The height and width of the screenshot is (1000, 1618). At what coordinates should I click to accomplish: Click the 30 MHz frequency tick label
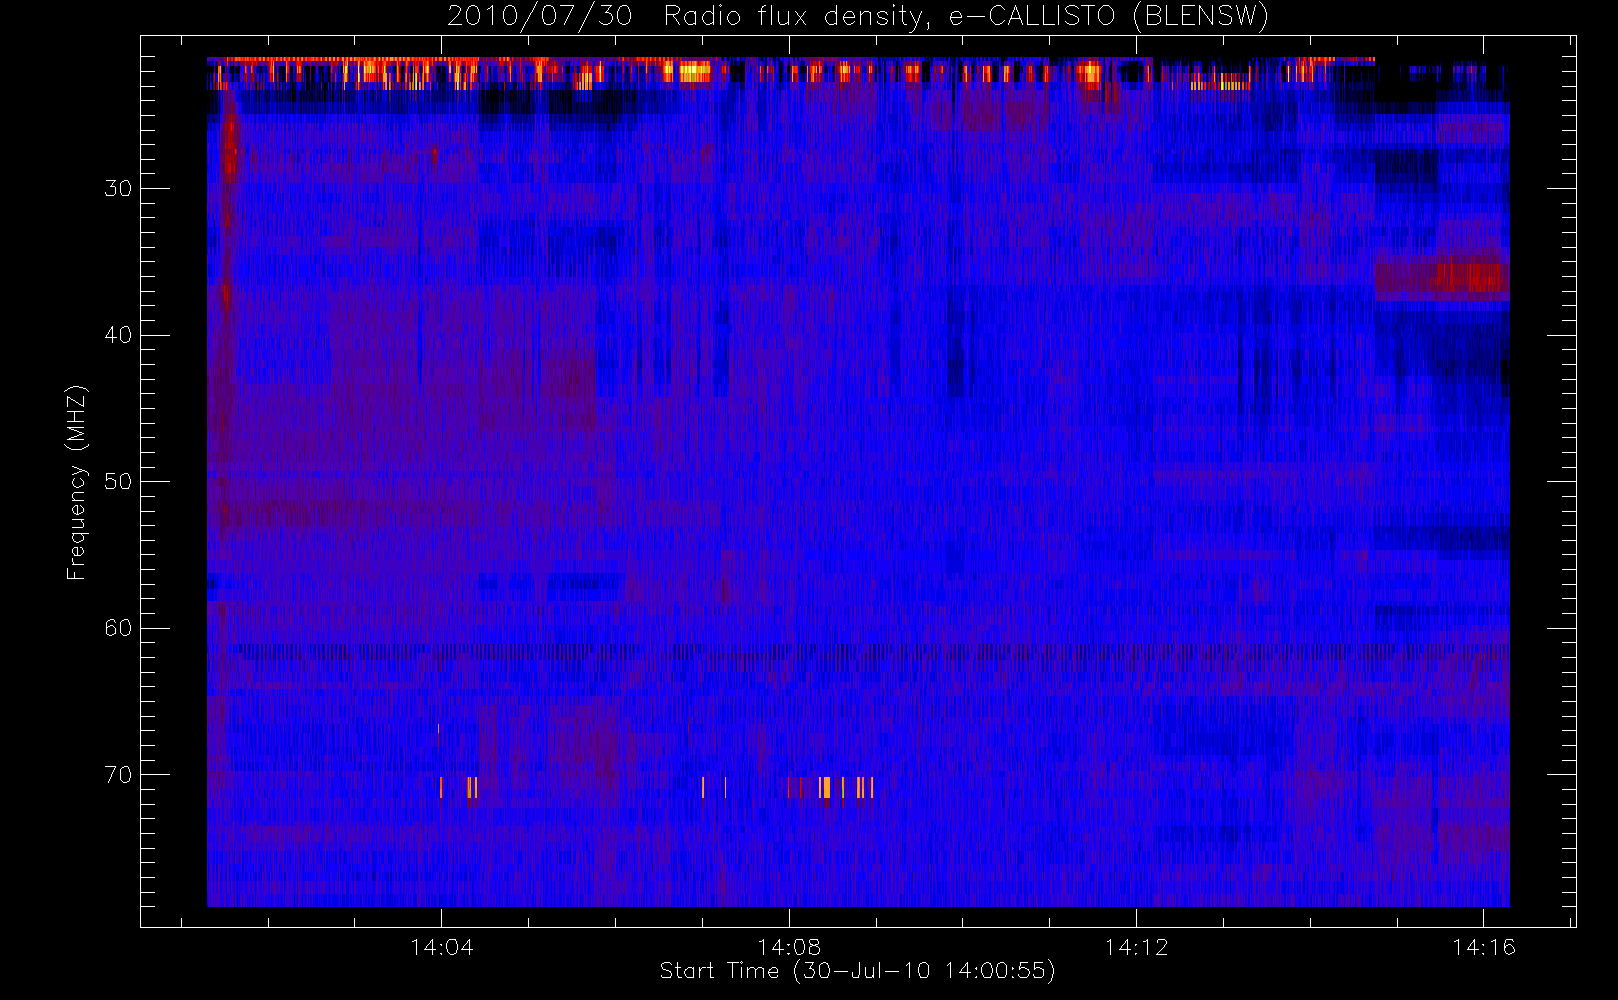coord(118,189)
